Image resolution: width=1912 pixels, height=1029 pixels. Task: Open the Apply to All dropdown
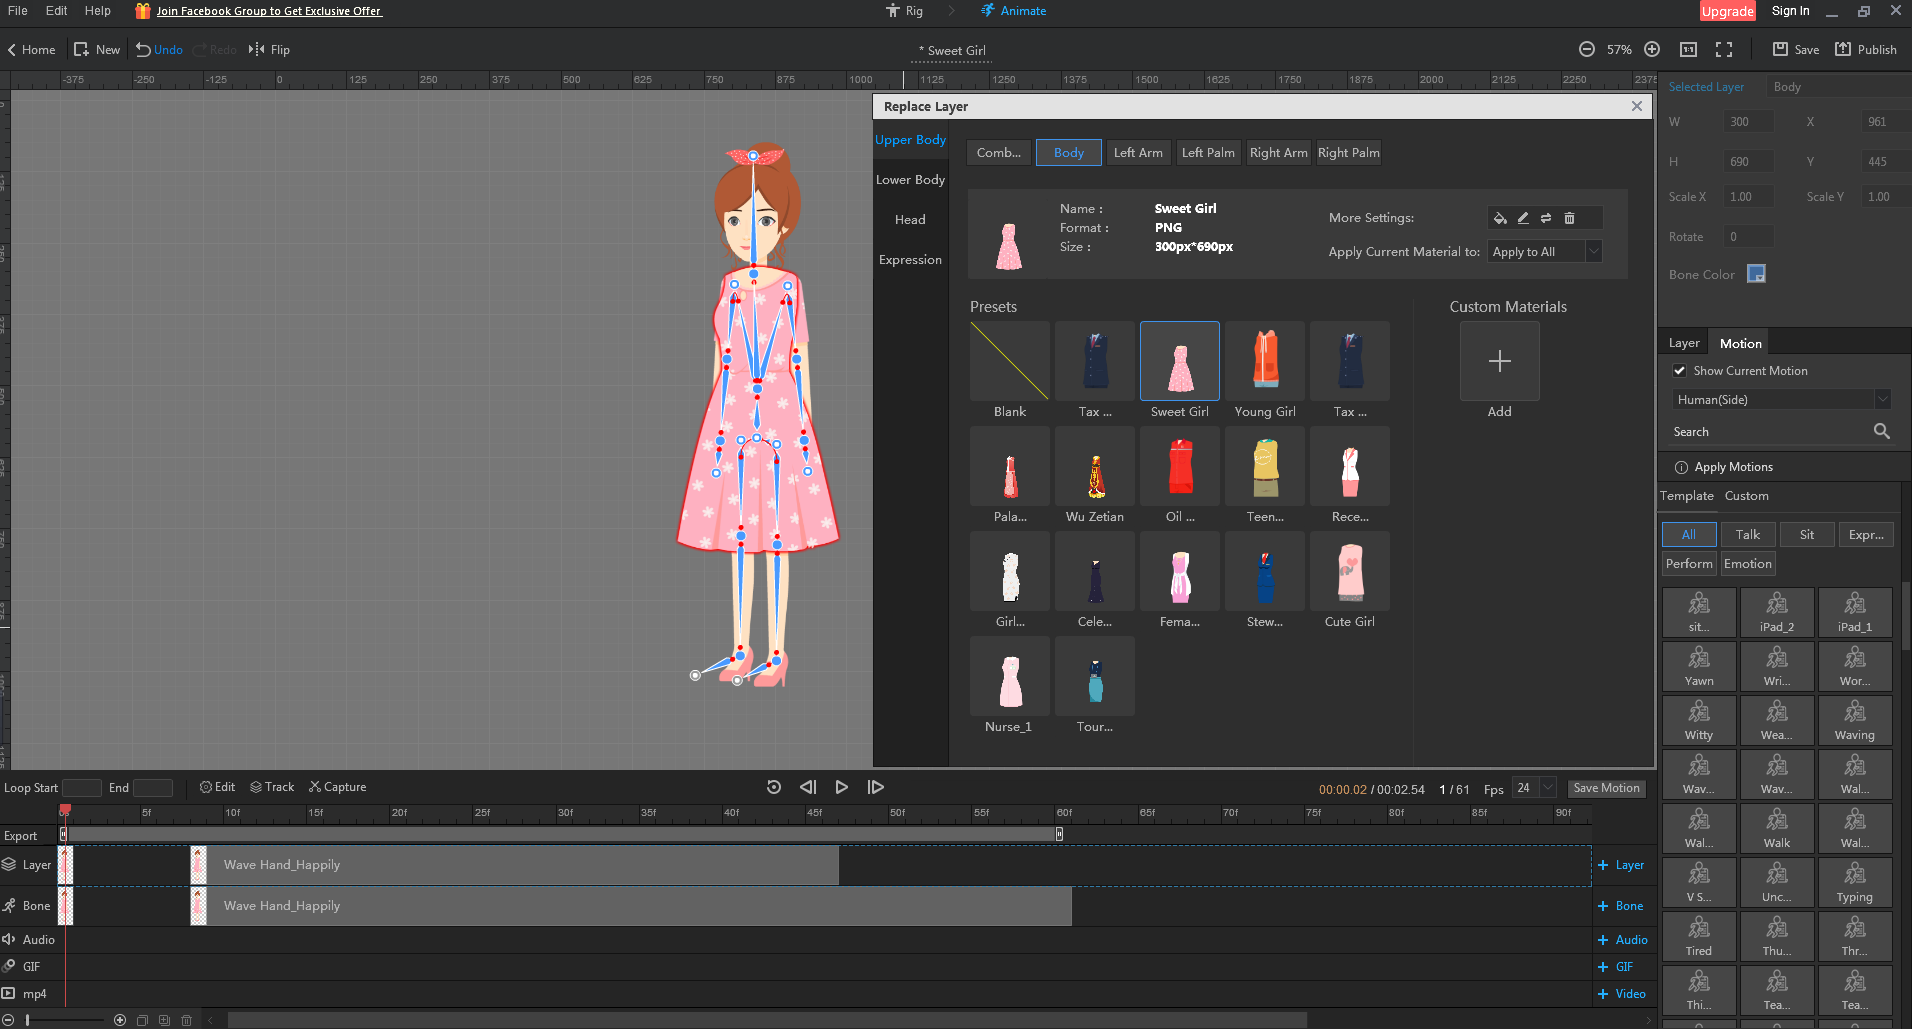click(1545, 252)
